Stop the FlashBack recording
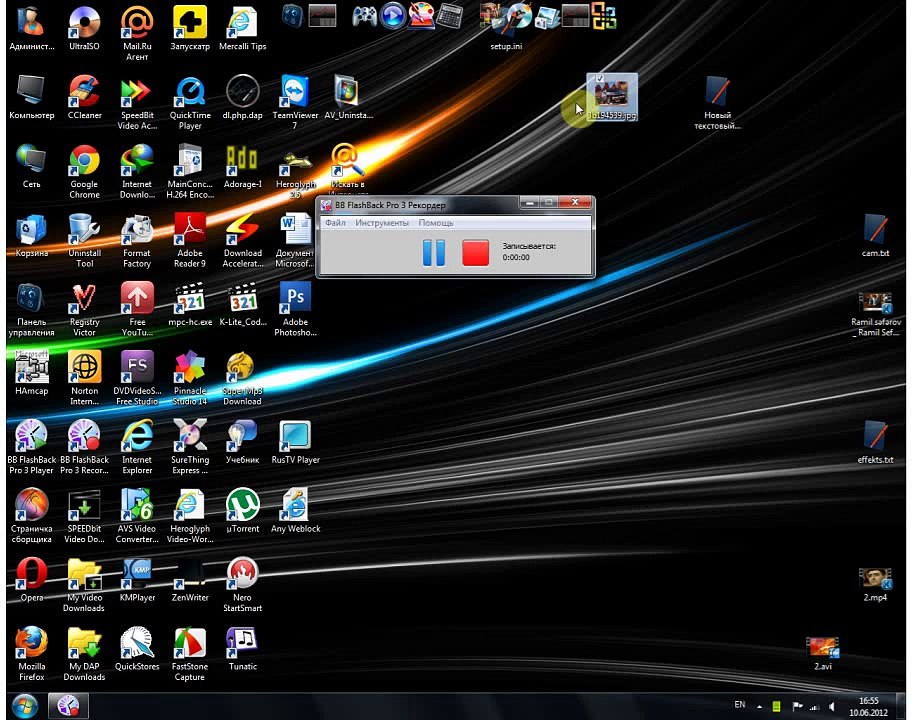912x720 pixels. click(475, 253)
